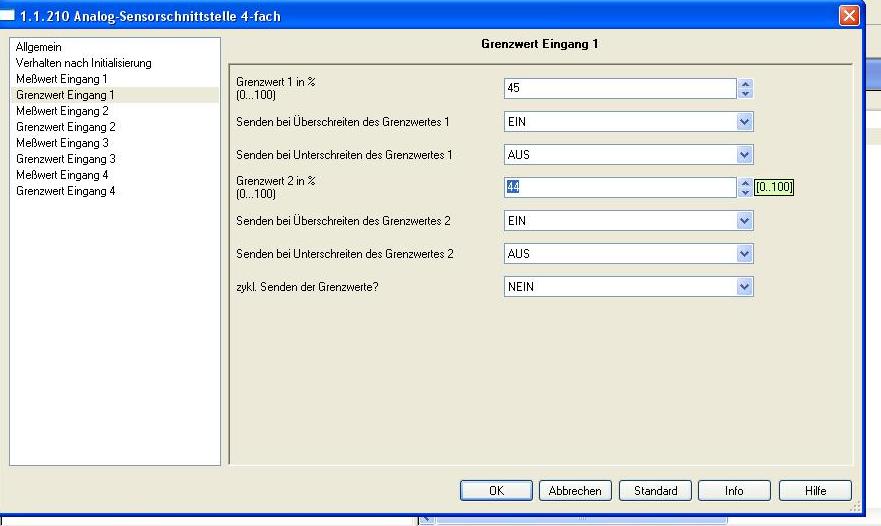Click the up arrow of Grenzwert 1 spinner
The width and height of the screenshot is (881, 526).
[x=745, y=84]
